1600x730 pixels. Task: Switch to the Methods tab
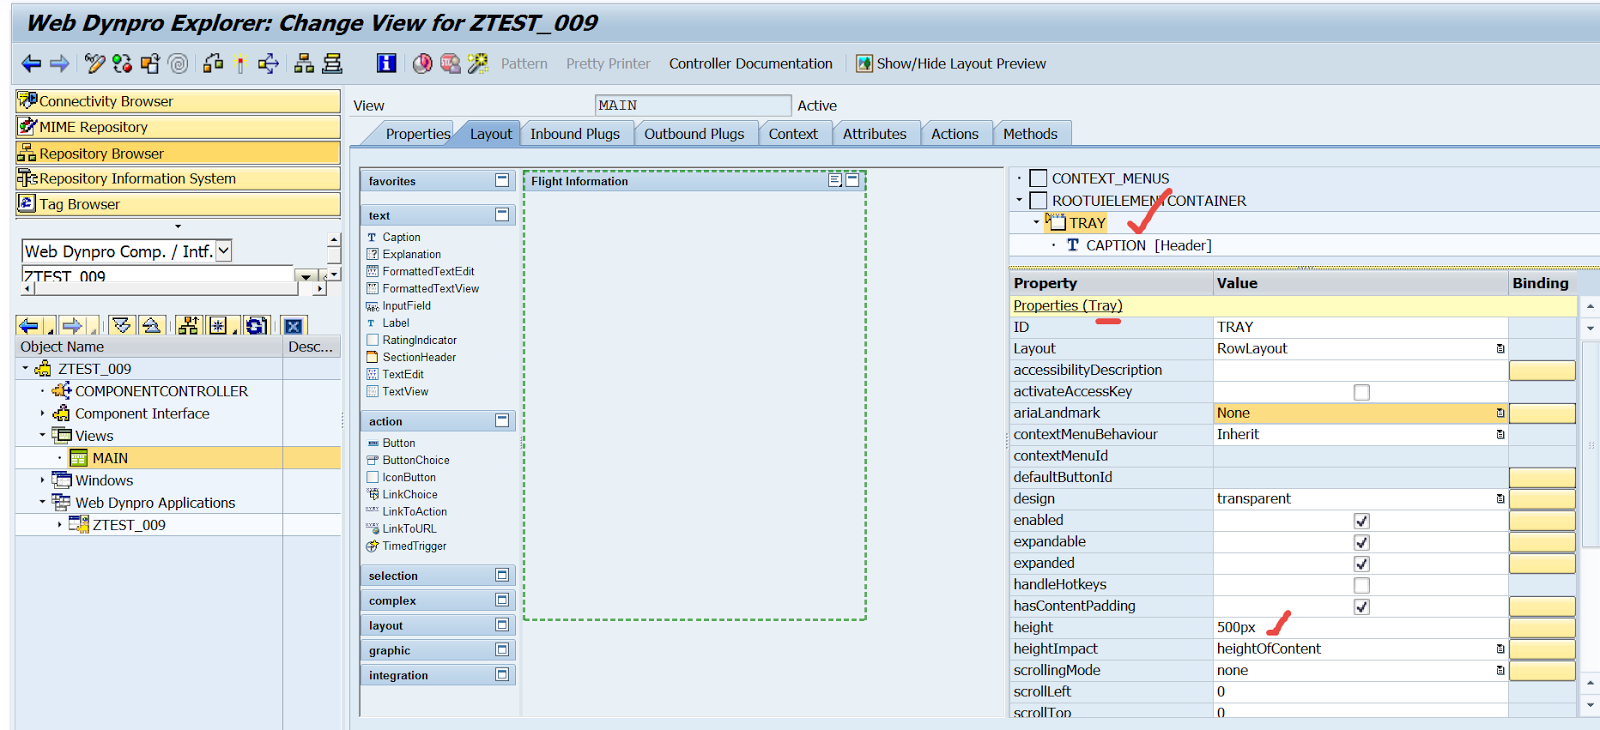click(x=1030, y=134)
